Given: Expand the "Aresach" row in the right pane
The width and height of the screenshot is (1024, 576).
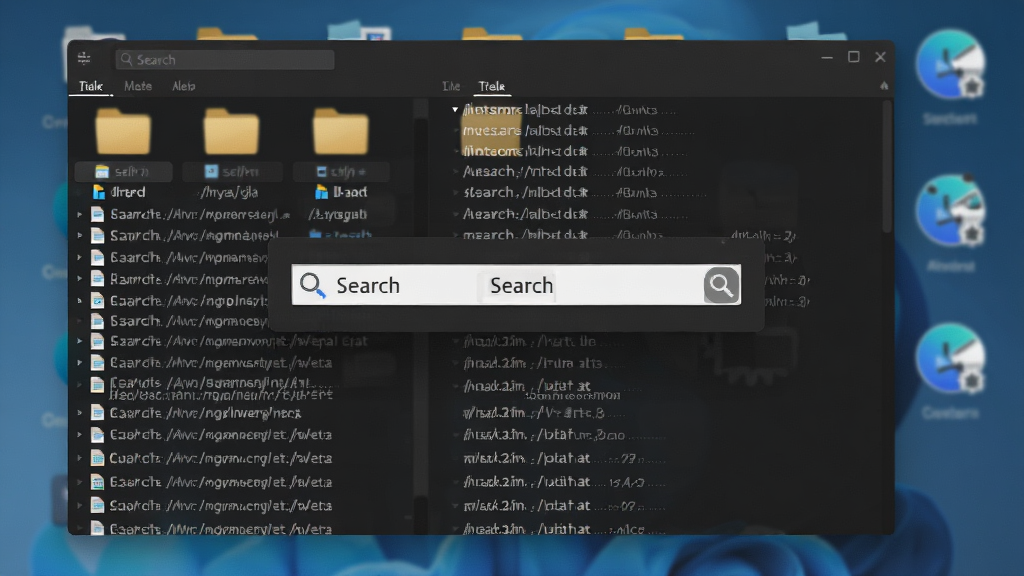Looking at the screenshot, I should tap(455, 172).
